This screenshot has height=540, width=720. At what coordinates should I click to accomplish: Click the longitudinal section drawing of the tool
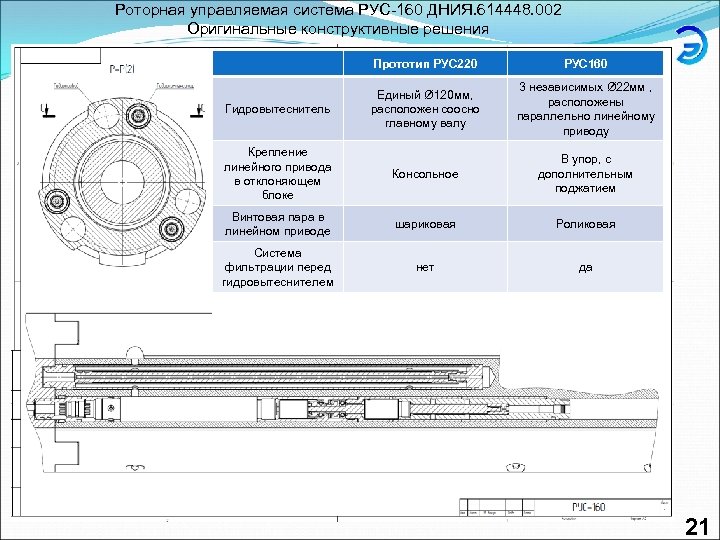(342, 394)
